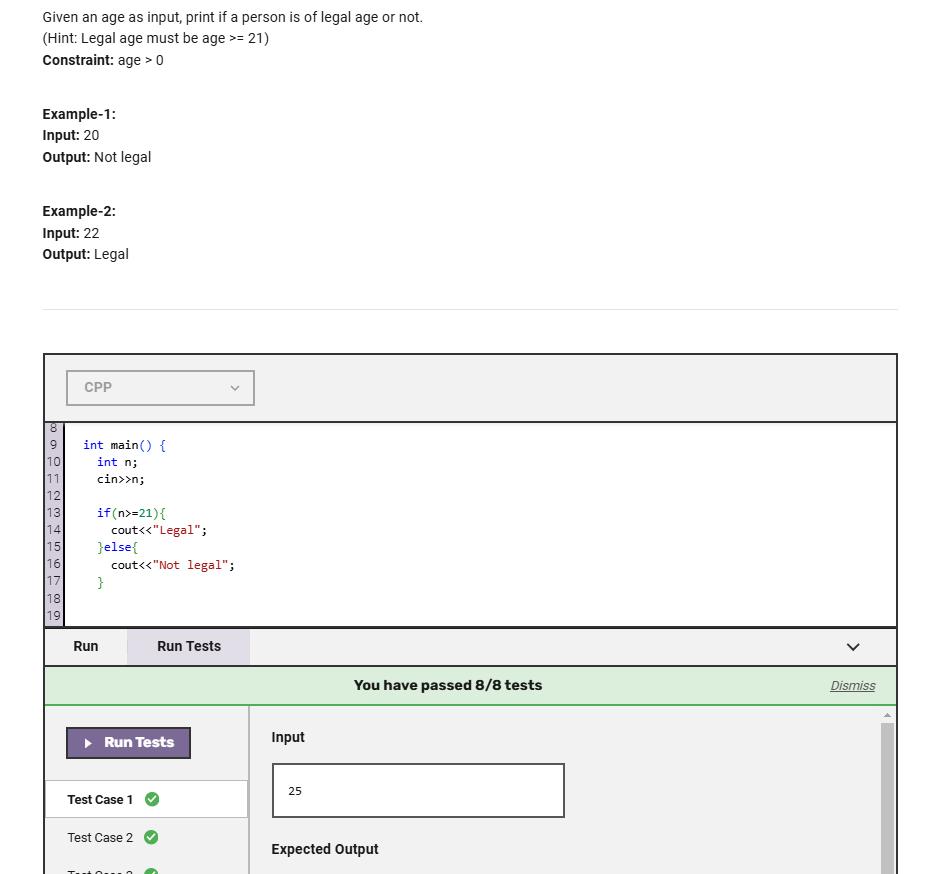Screen dimensions: 947x874
Task: Select Test Case 2
Action: (x=147, y=837)
